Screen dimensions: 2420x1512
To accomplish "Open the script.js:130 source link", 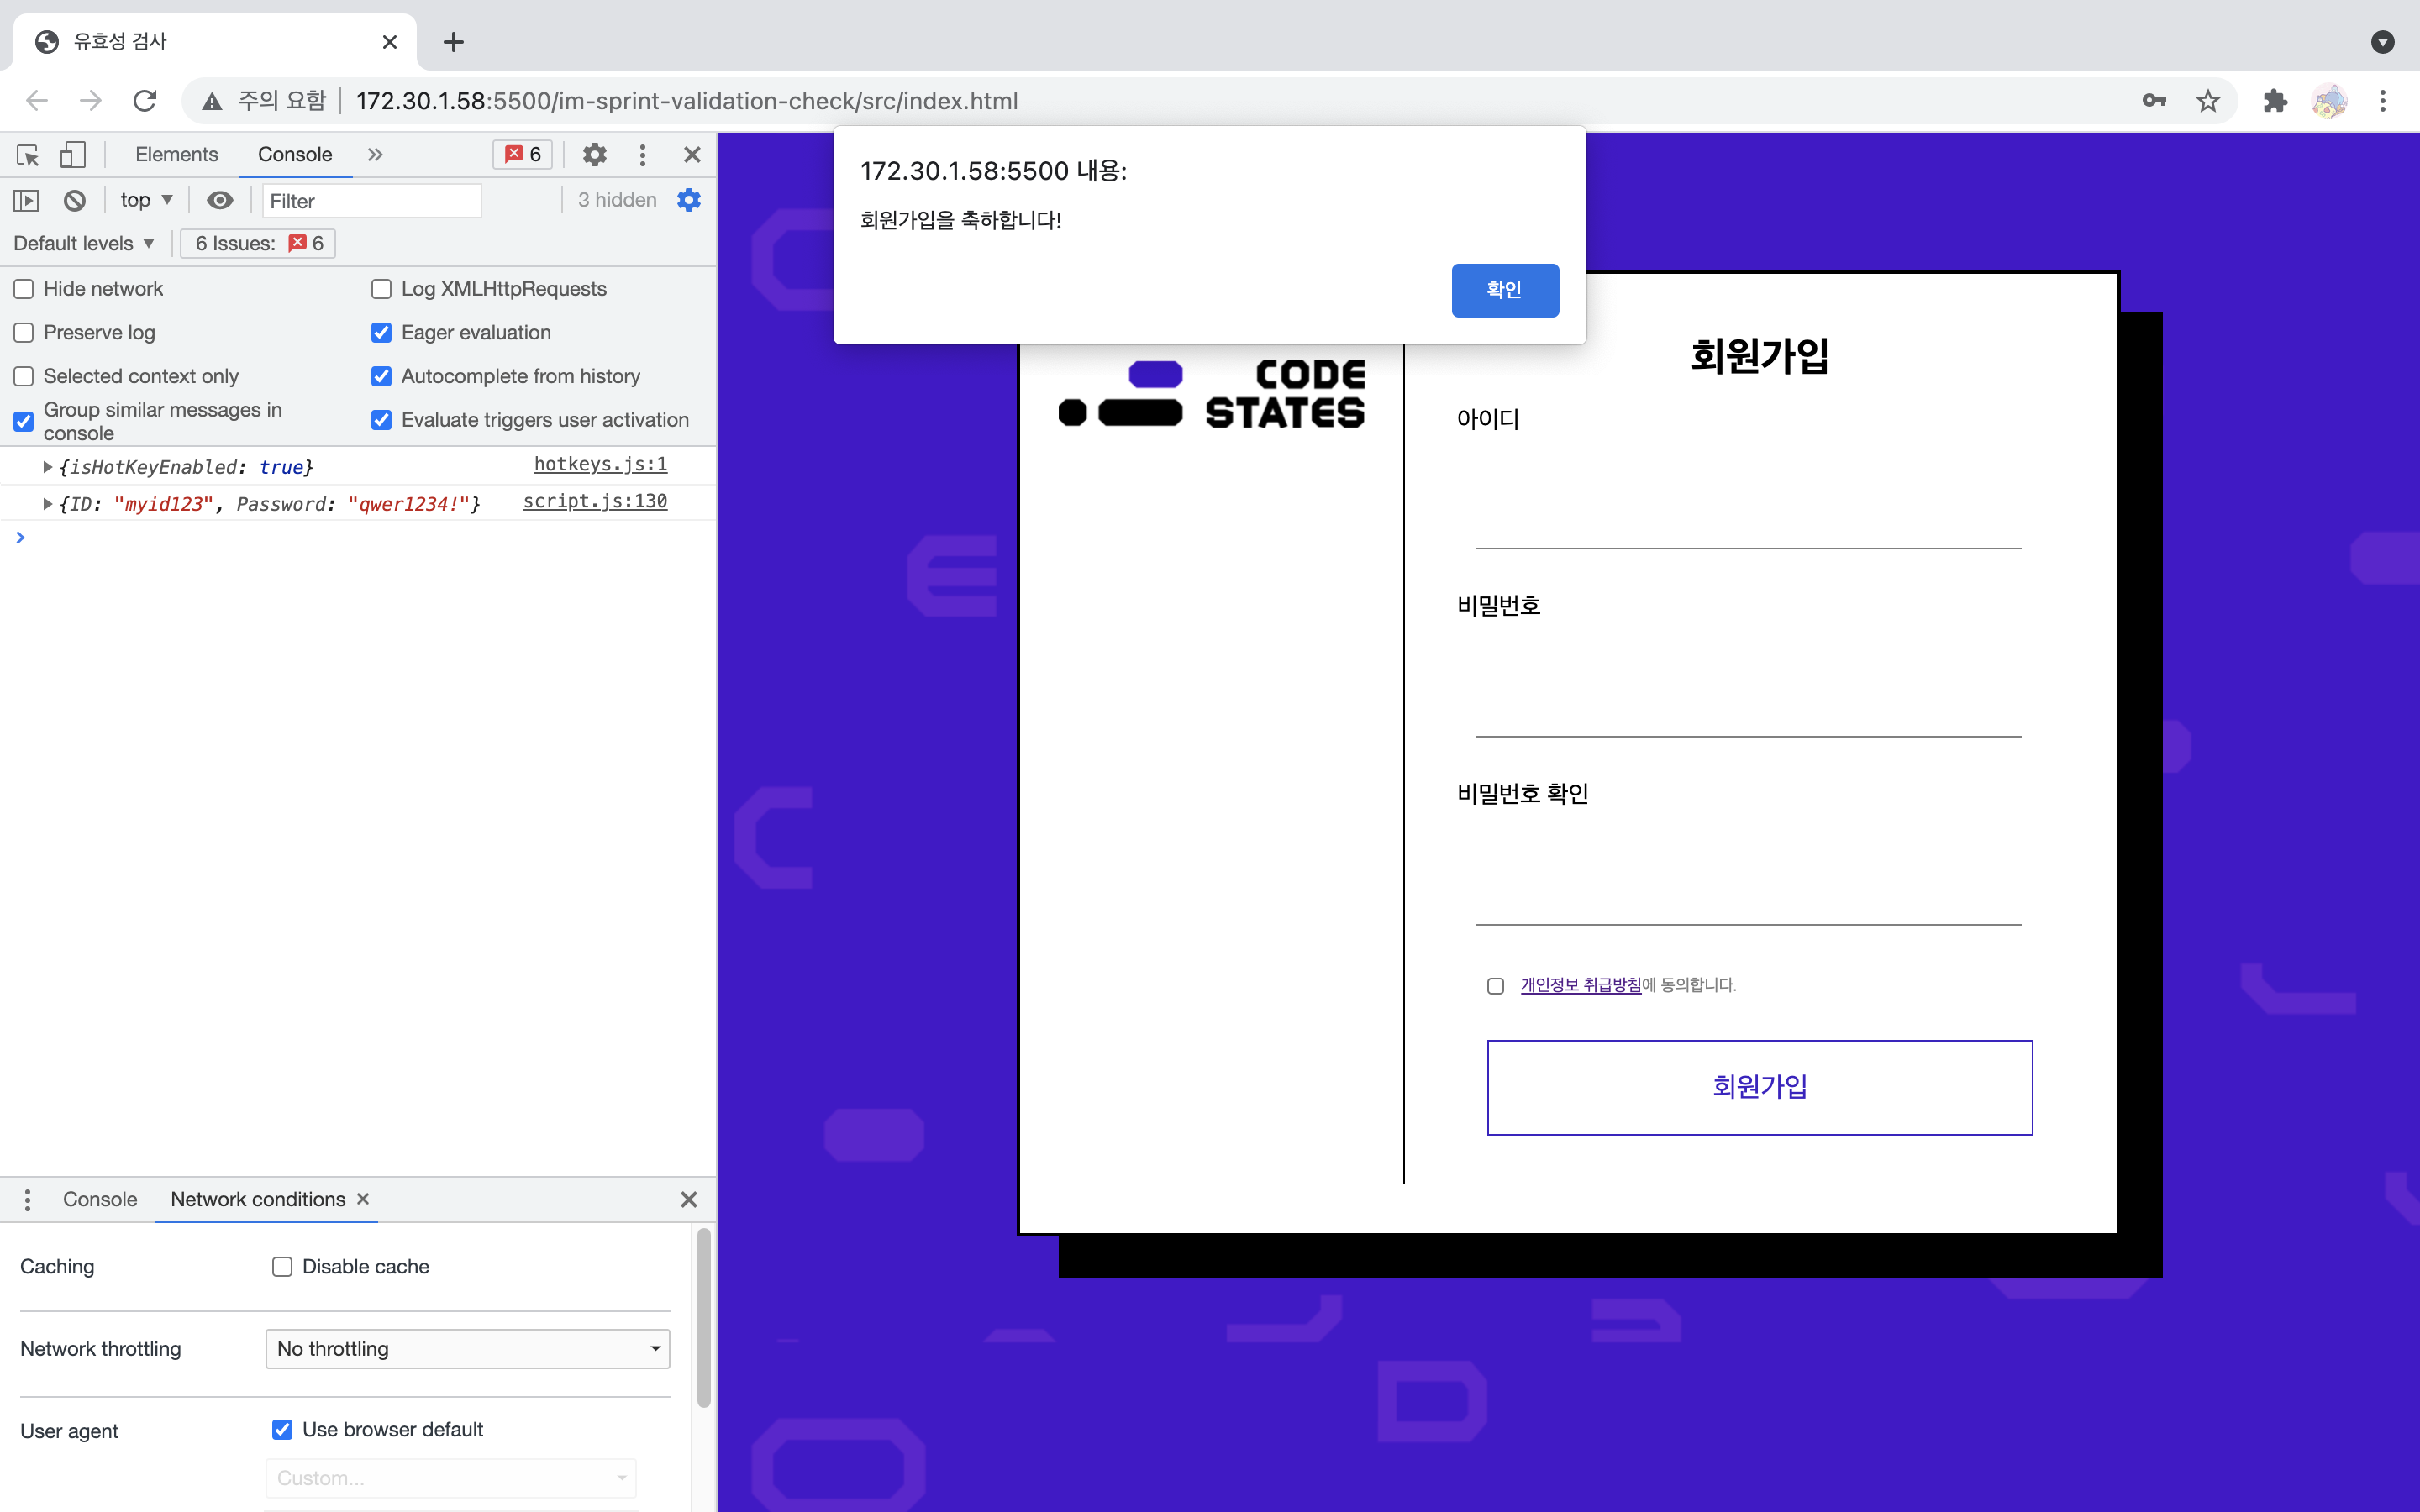I will point(595,502).
